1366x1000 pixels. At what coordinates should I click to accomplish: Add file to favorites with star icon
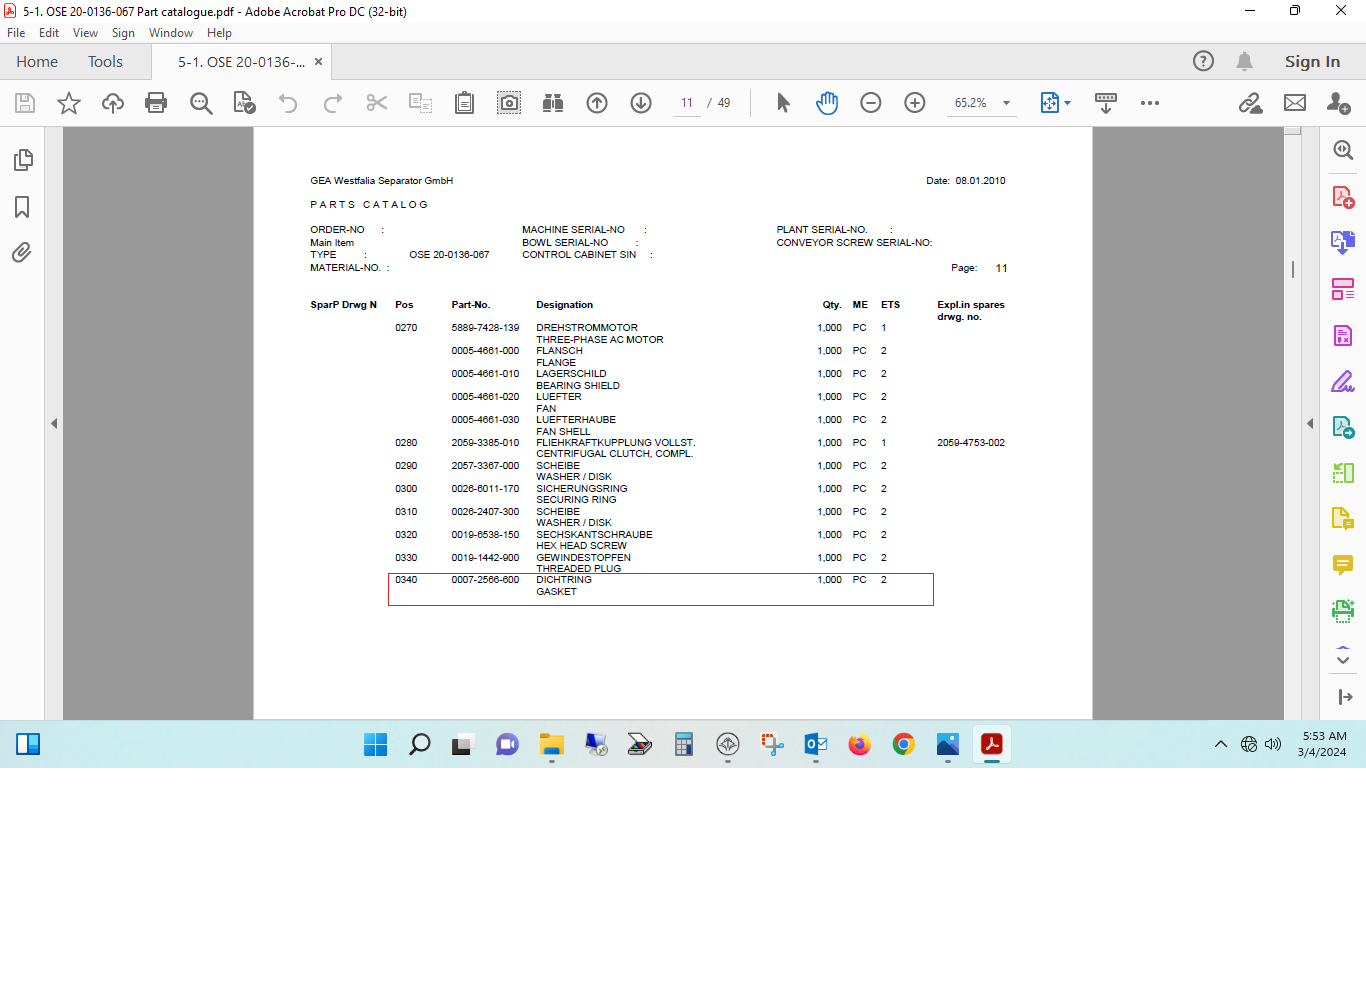pyautogui.click(x=69, y=103)
